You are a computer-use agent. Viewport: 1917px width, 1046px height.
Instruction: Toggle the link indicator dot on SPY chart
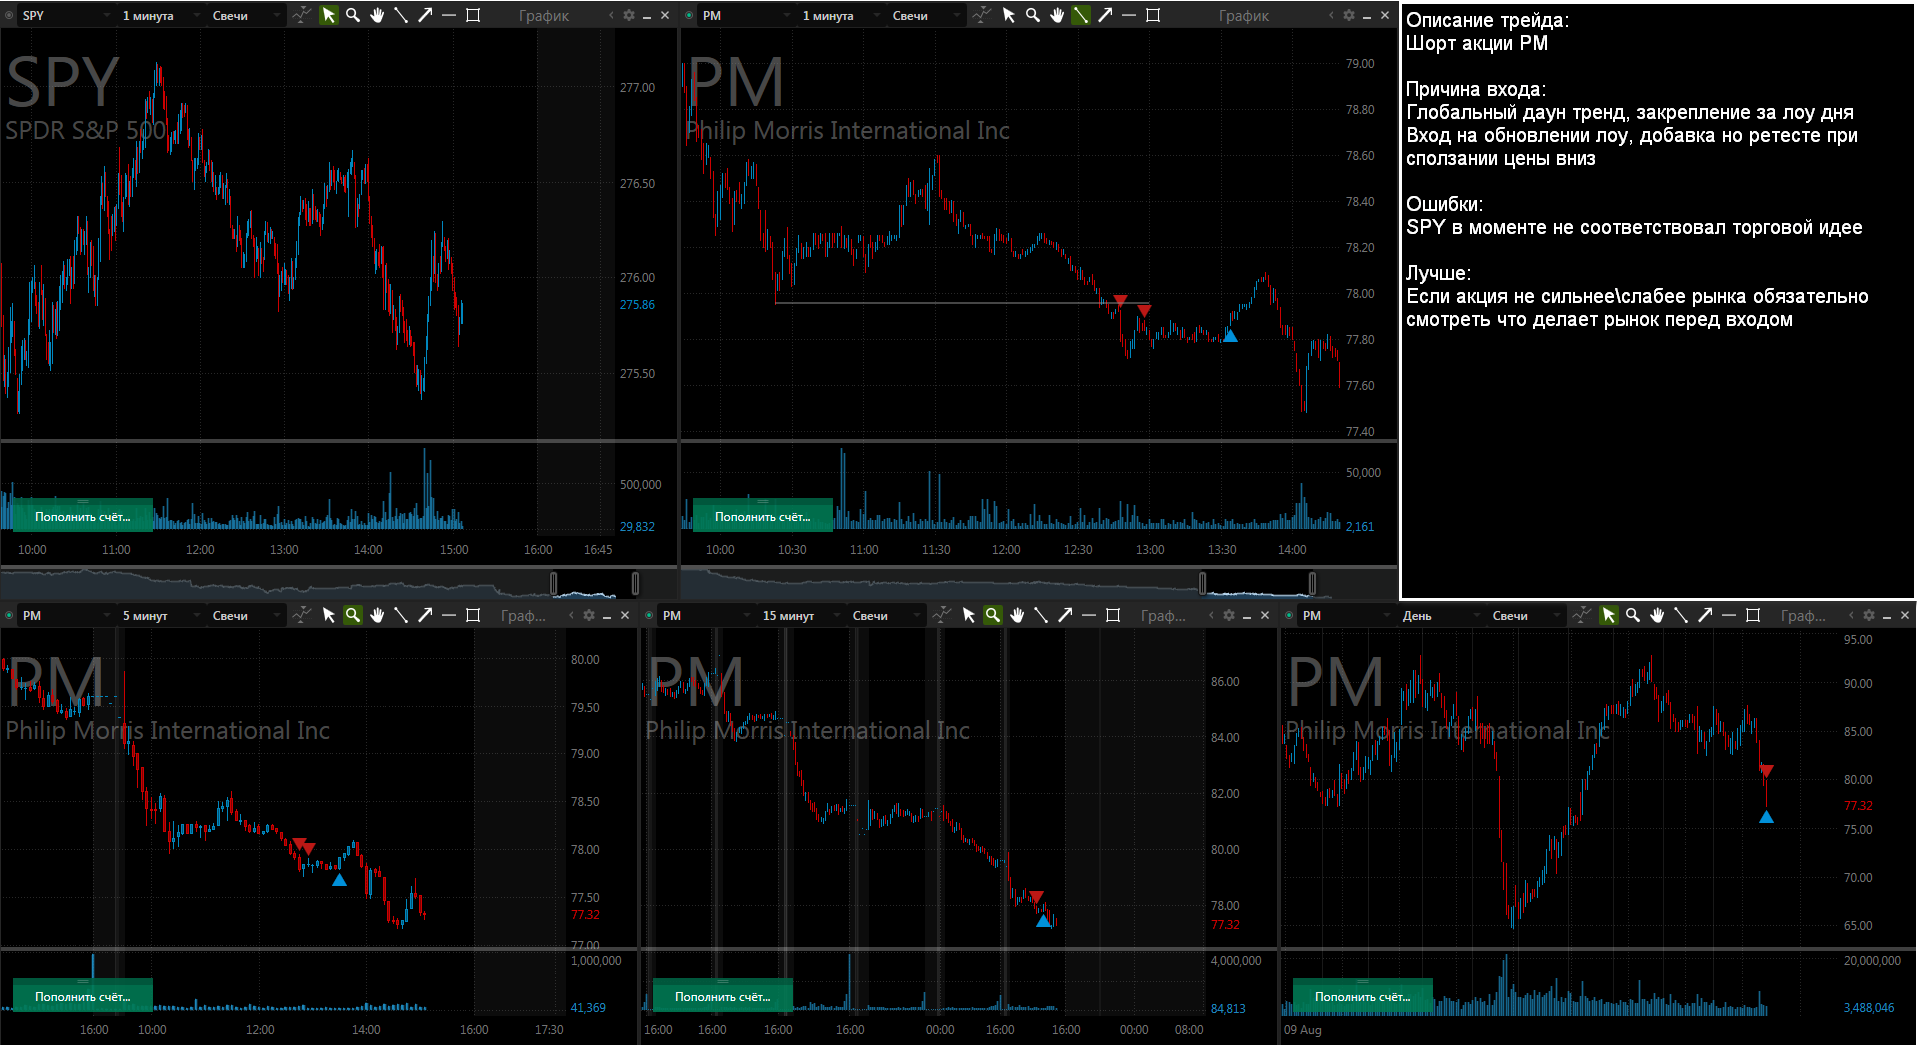[x=10, y=15]
